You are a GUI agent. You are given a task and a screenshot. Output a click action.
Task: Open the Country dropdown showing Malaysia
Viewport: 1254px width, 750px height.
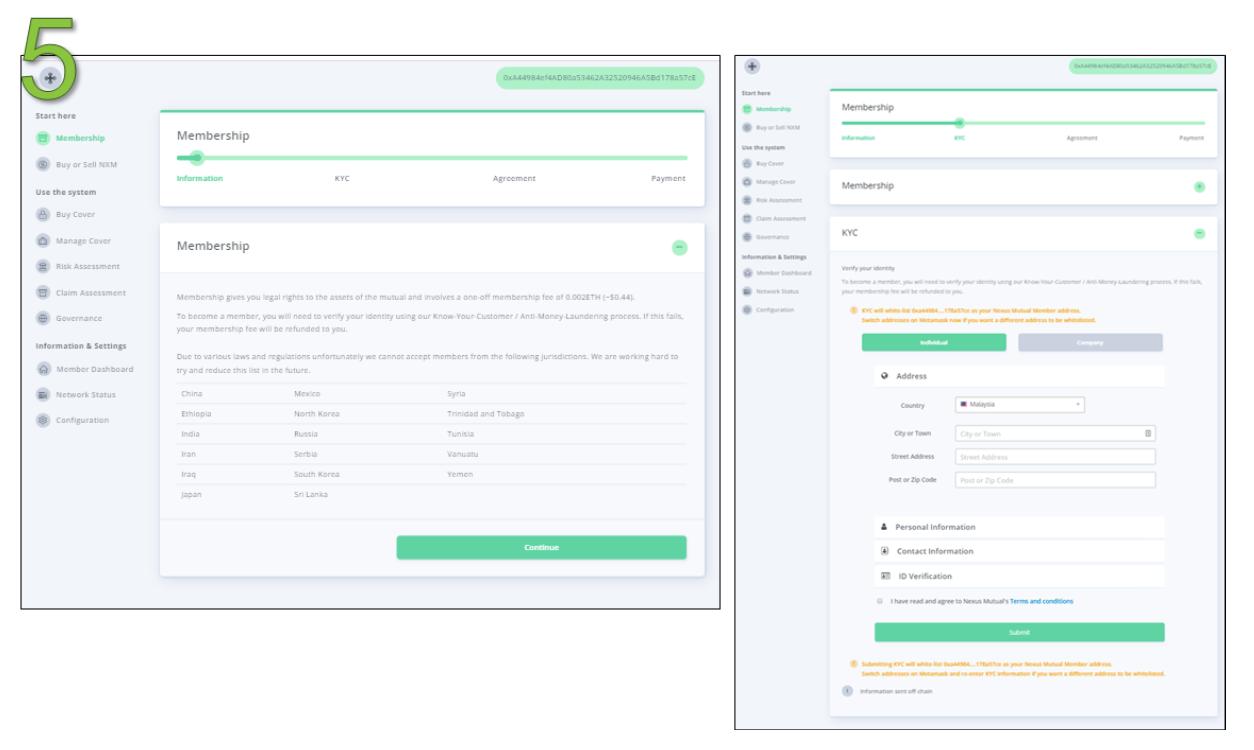click(1019, 405)
